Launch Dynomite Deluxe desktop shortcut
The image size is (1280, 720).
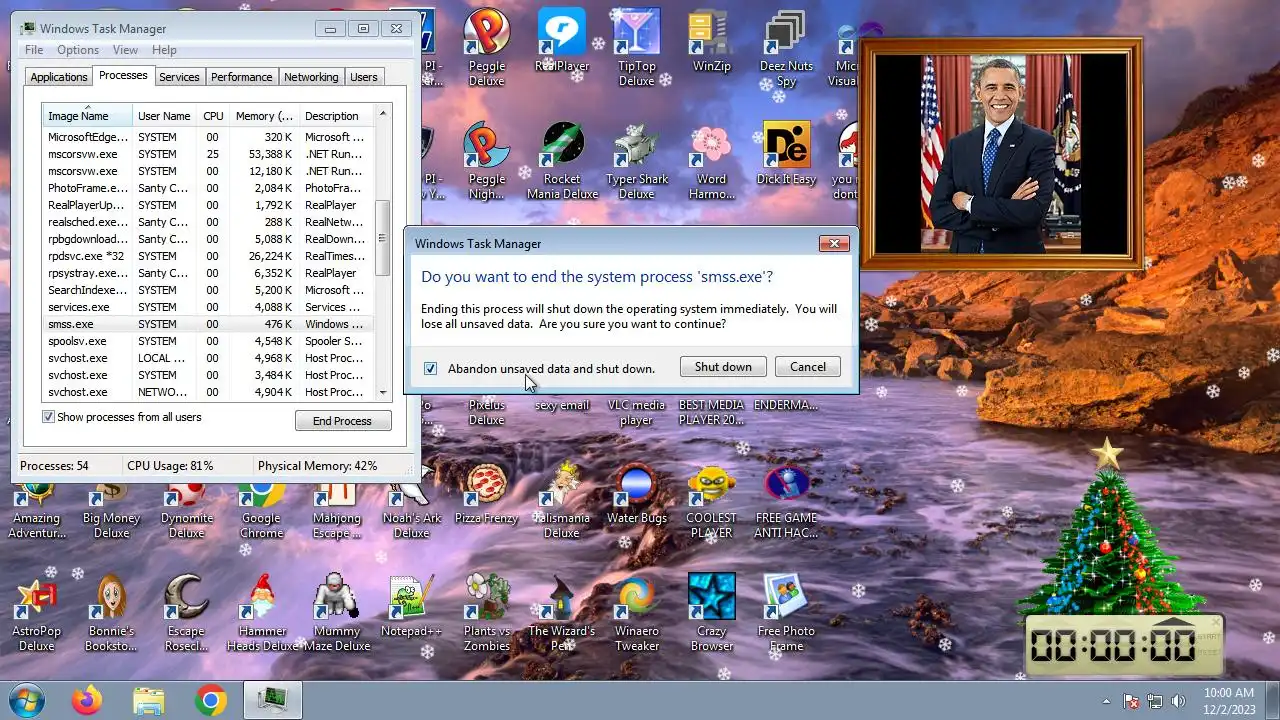coord(187,505)
